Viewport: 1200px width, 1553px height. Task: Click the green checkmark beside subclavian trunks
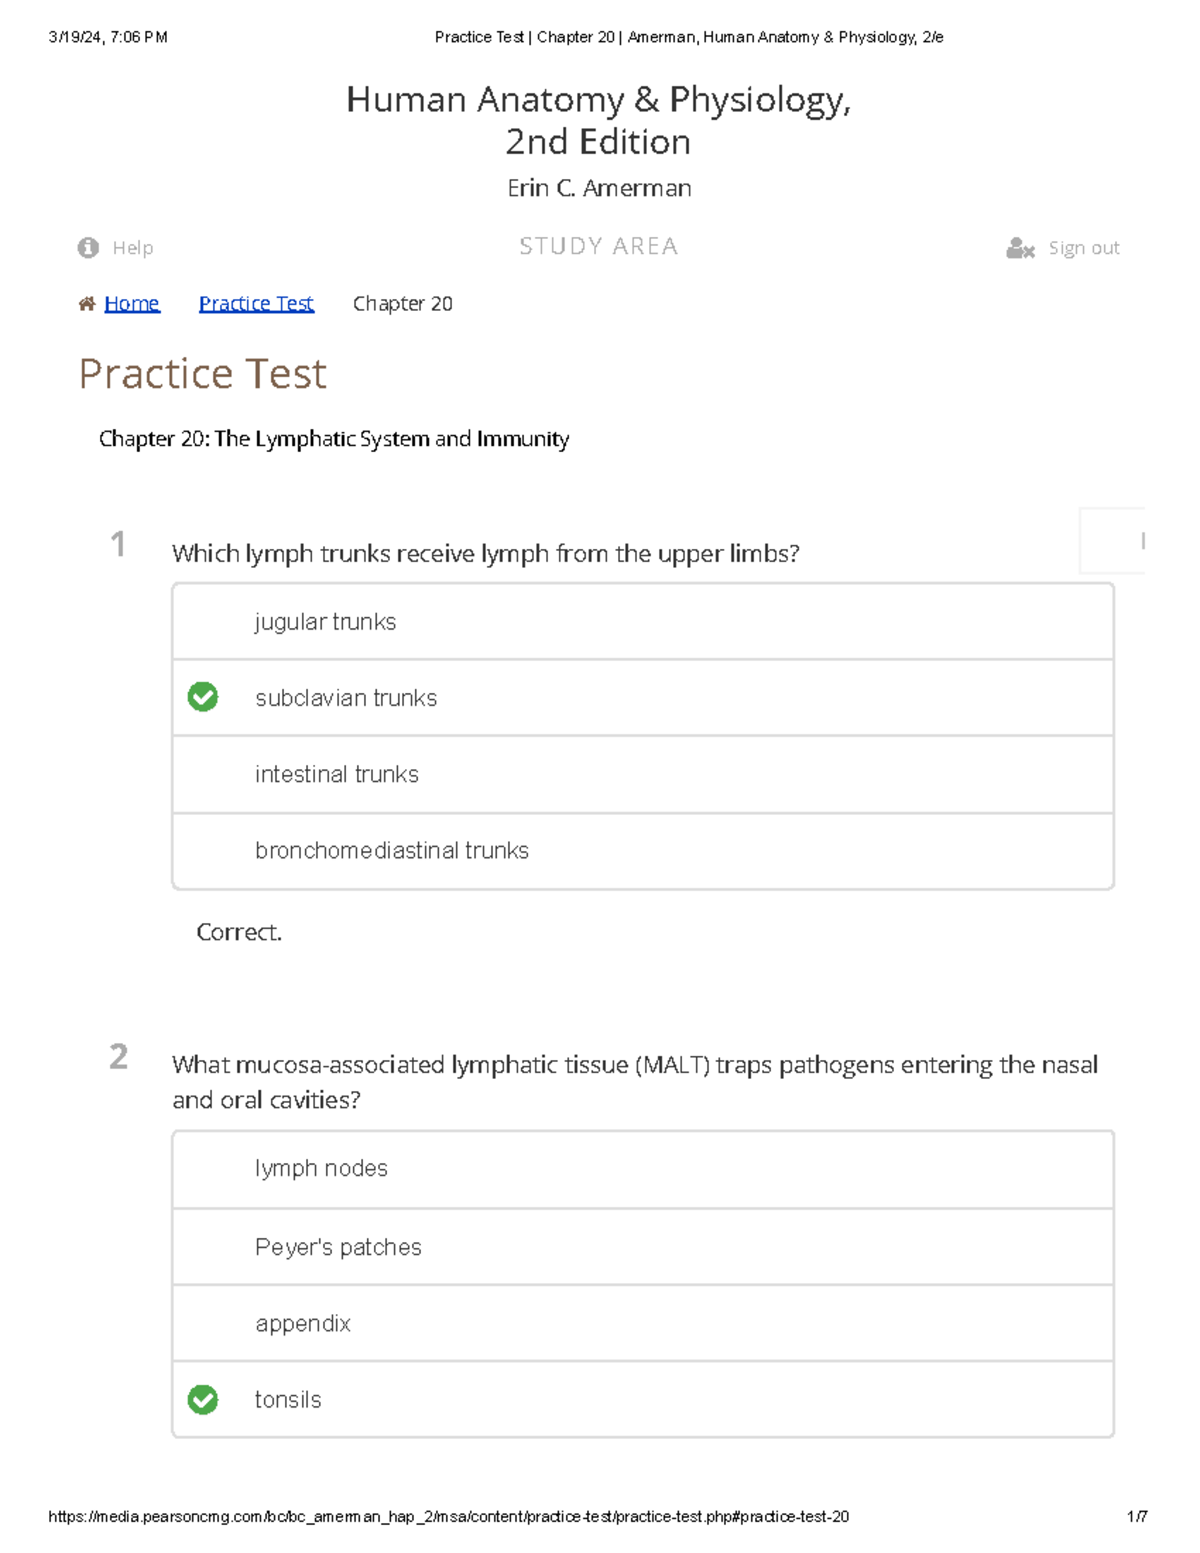[204, 697]
